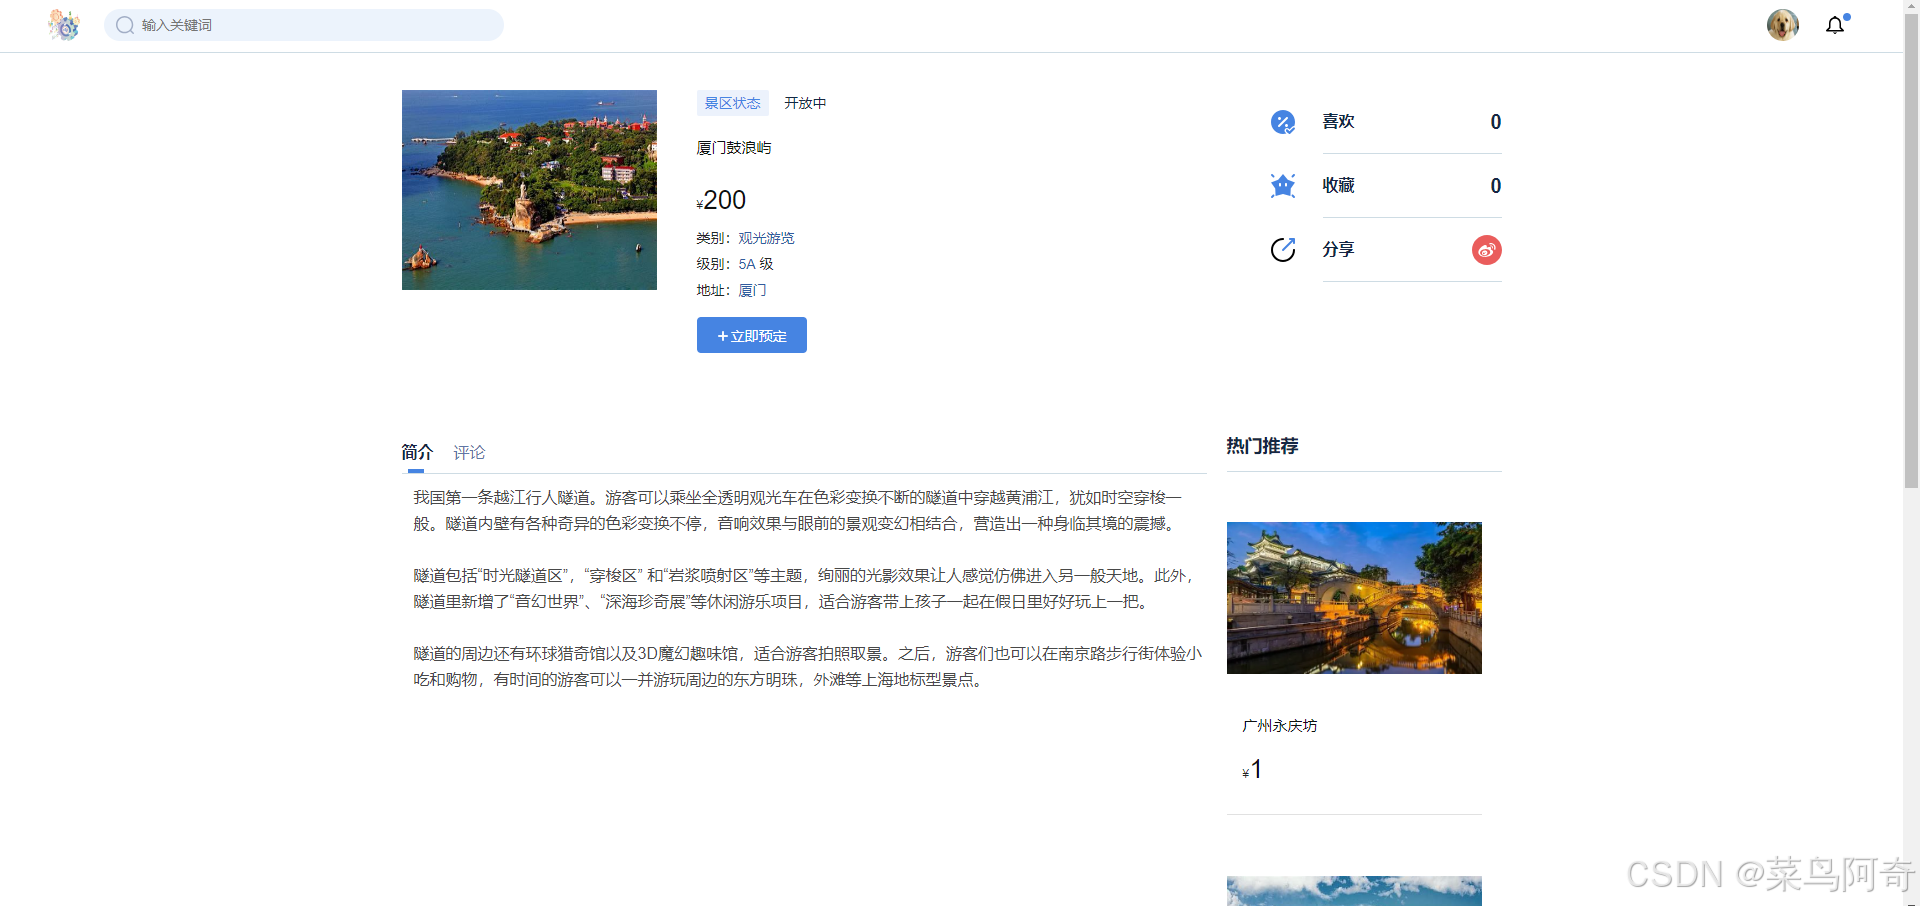Click the 喜欢 like icon

point(1283,122)
